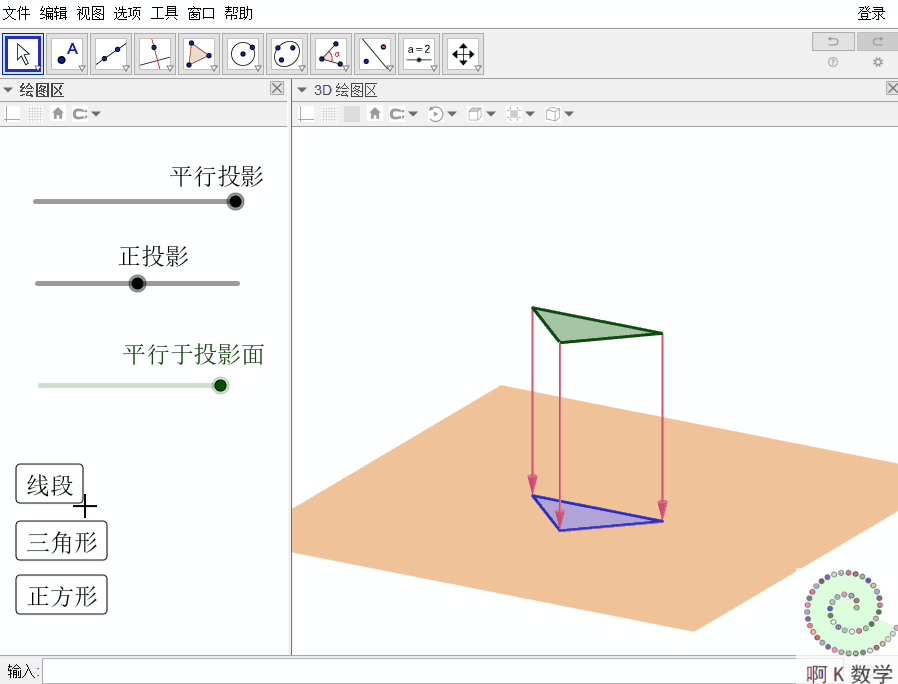Toggle grid in the 3D 绘图区 style bar
898x684 pixels.
pos(329,114)
